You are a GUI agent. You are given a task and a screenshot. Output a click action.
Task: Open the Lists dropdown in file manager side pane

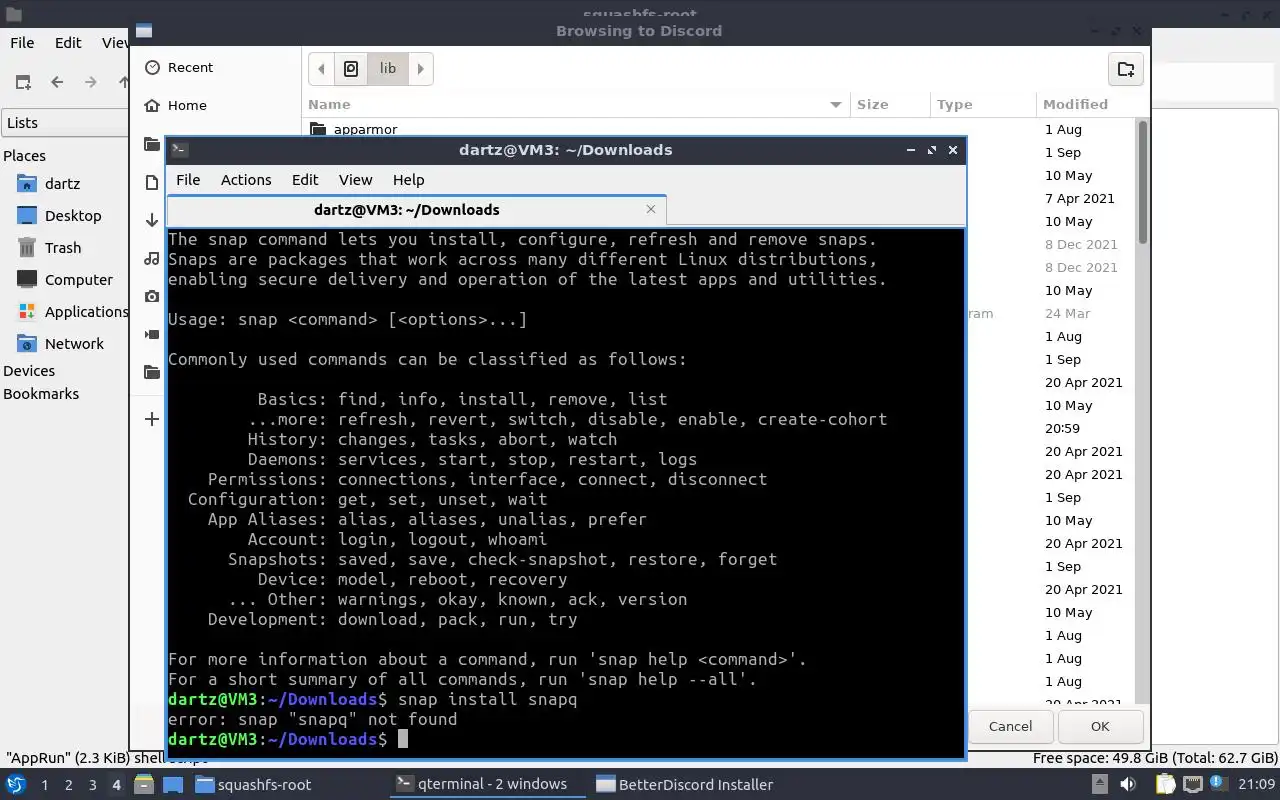(64, 123)
